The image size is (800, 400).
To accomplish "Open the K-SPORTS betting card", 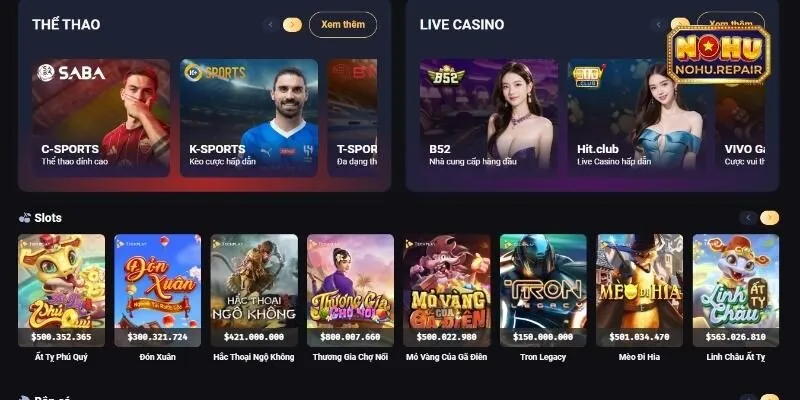I will [249, 118].
